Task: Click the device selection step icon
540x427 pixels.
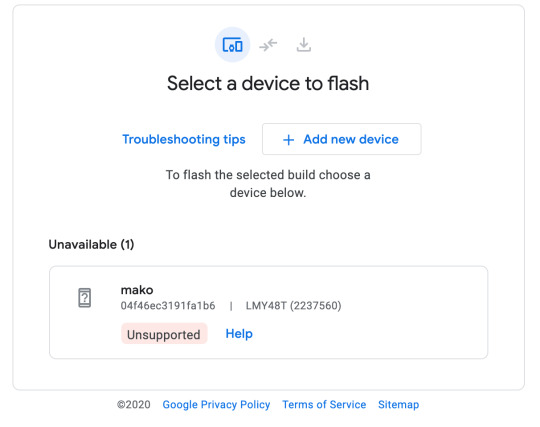Action: click(x=232, y=45)
